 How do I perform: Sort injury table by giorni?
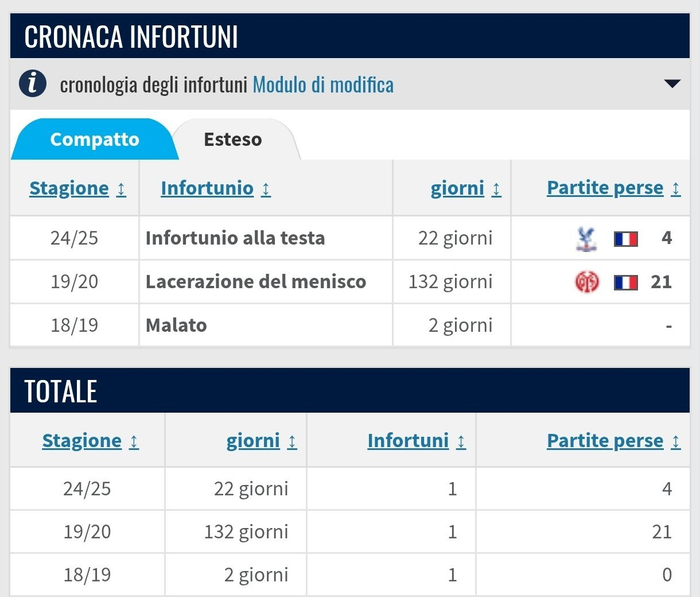pyautogui.click(x=465, y=188)
